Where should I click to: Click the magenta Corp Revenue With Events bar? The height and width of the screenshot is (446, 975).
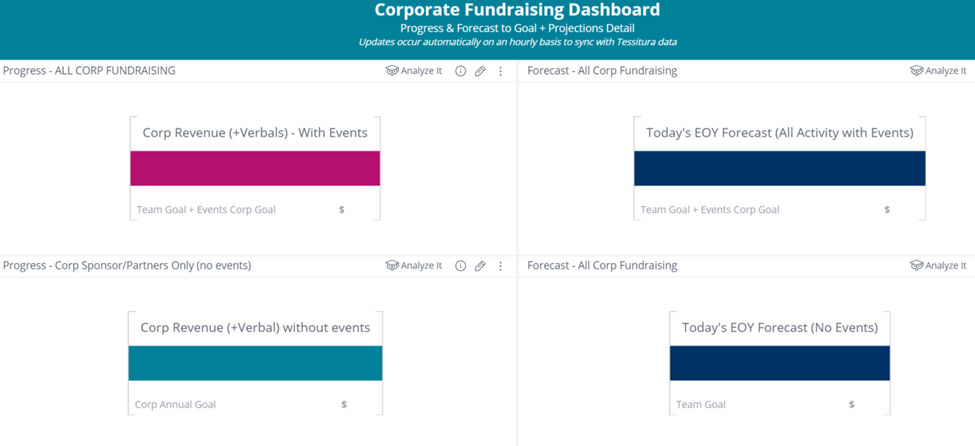[x=255, y=168]
